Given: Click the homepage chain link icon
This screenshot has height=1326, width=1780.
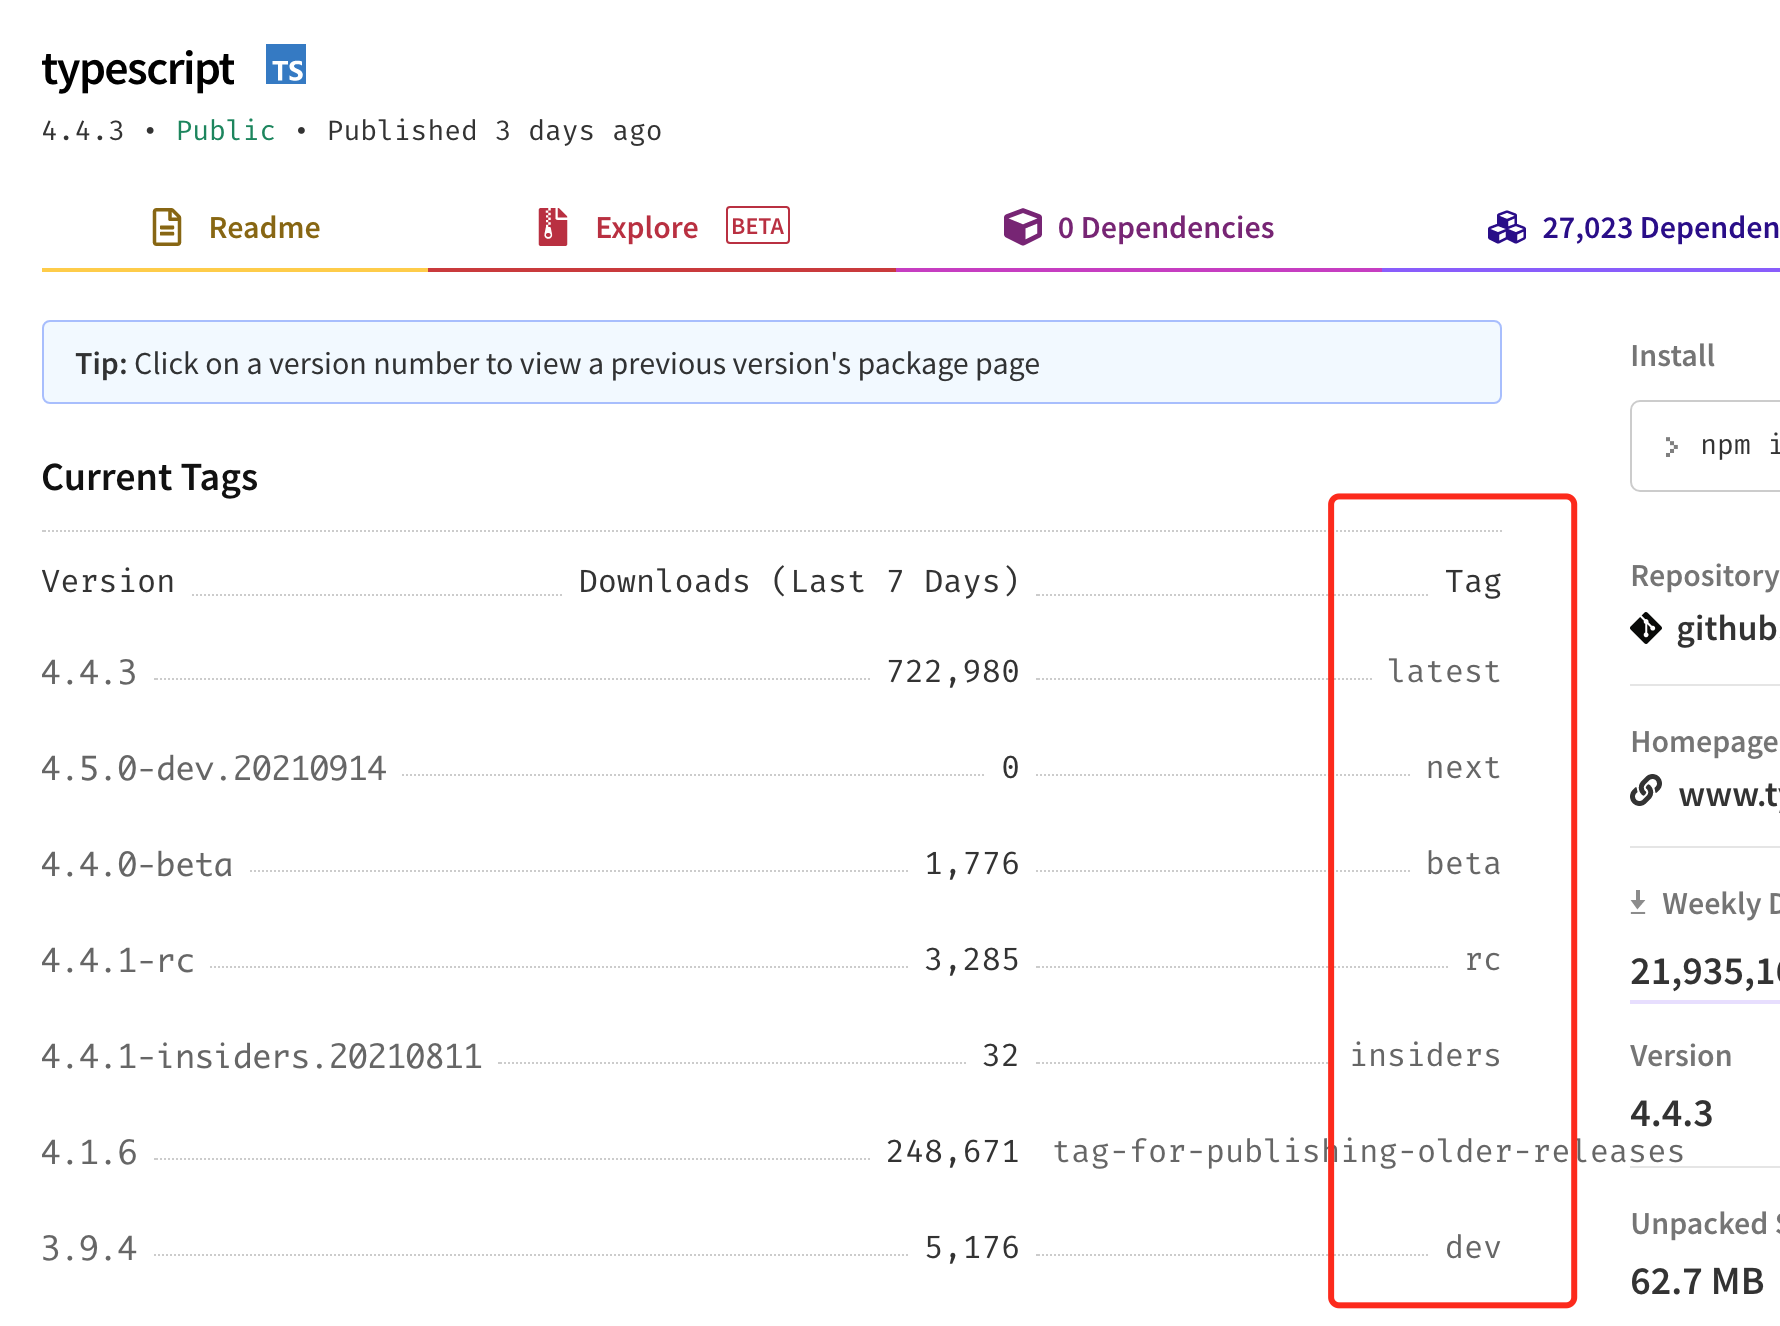Looking at the screenshot, I should coord(1646,792).
